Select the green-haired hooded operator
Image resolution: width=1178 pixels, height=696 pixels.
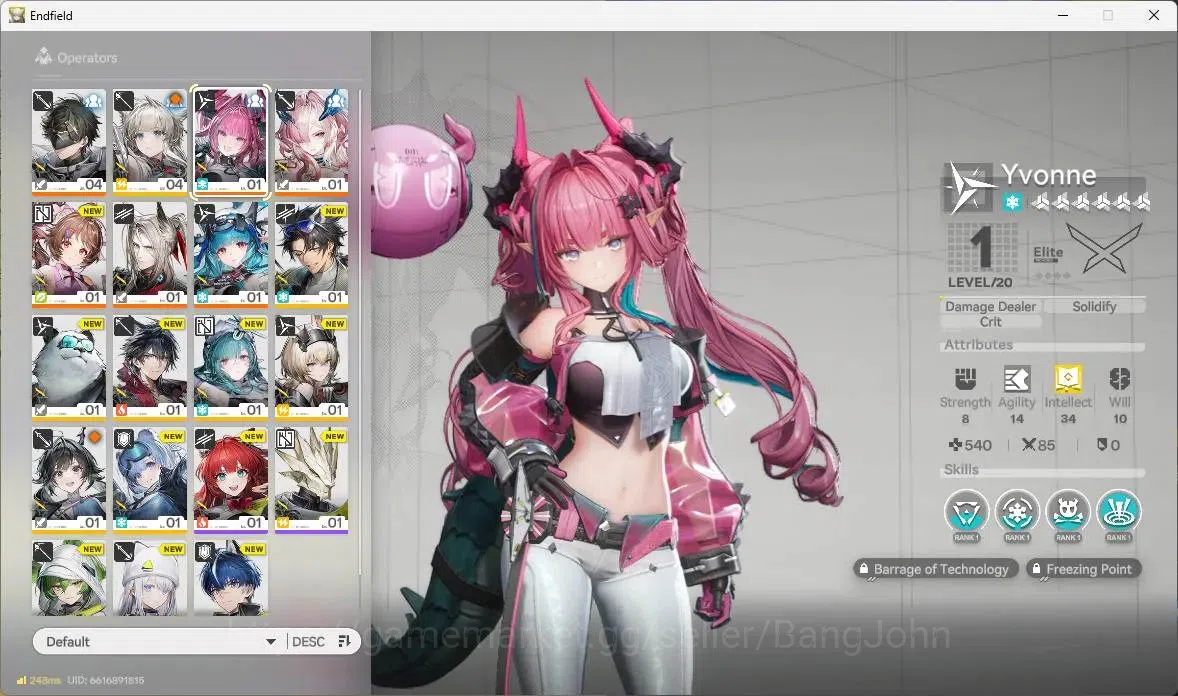pos(69,578)
